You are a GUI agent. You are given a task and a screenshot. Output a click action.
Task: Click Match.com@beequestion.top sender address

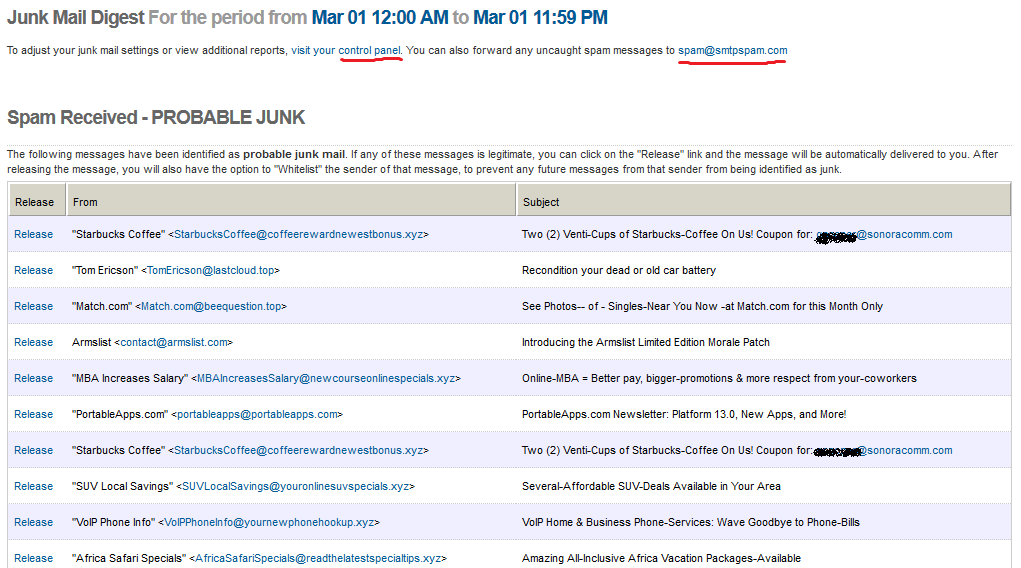tap(211, 306)
